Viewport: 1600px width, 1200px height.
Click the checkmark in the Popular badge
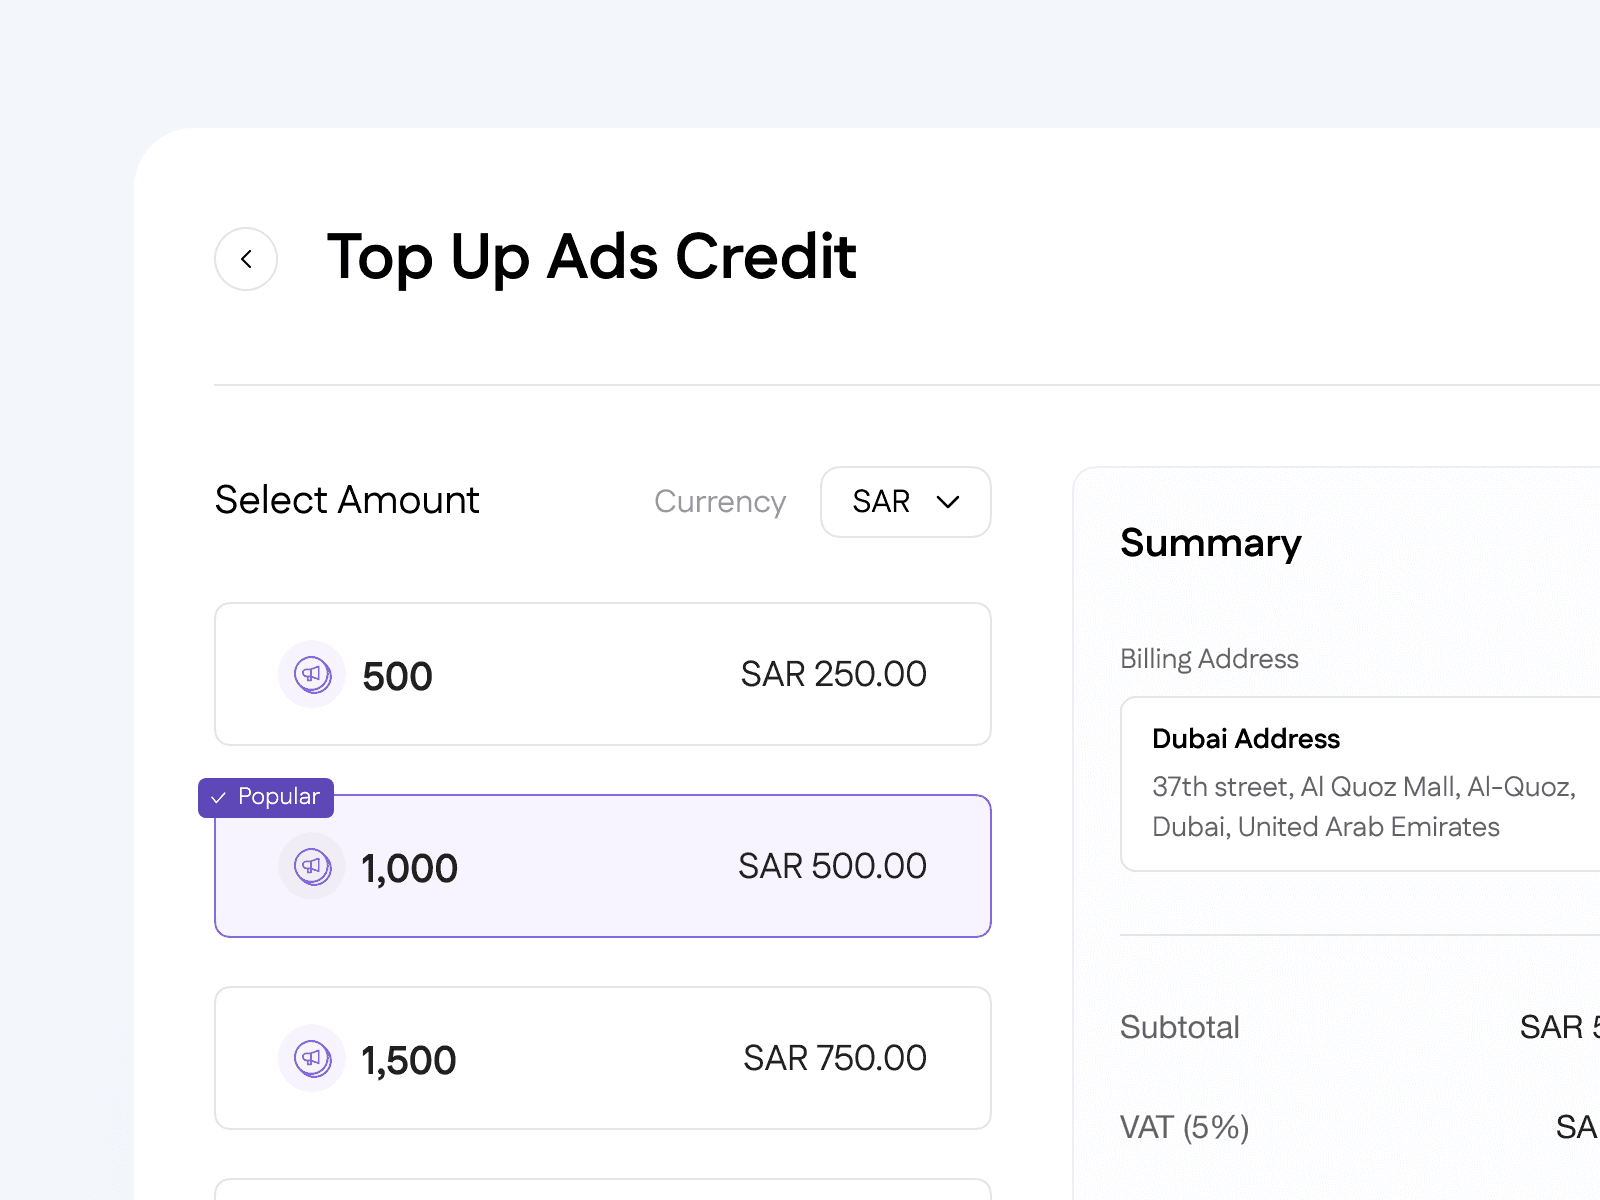219,798
